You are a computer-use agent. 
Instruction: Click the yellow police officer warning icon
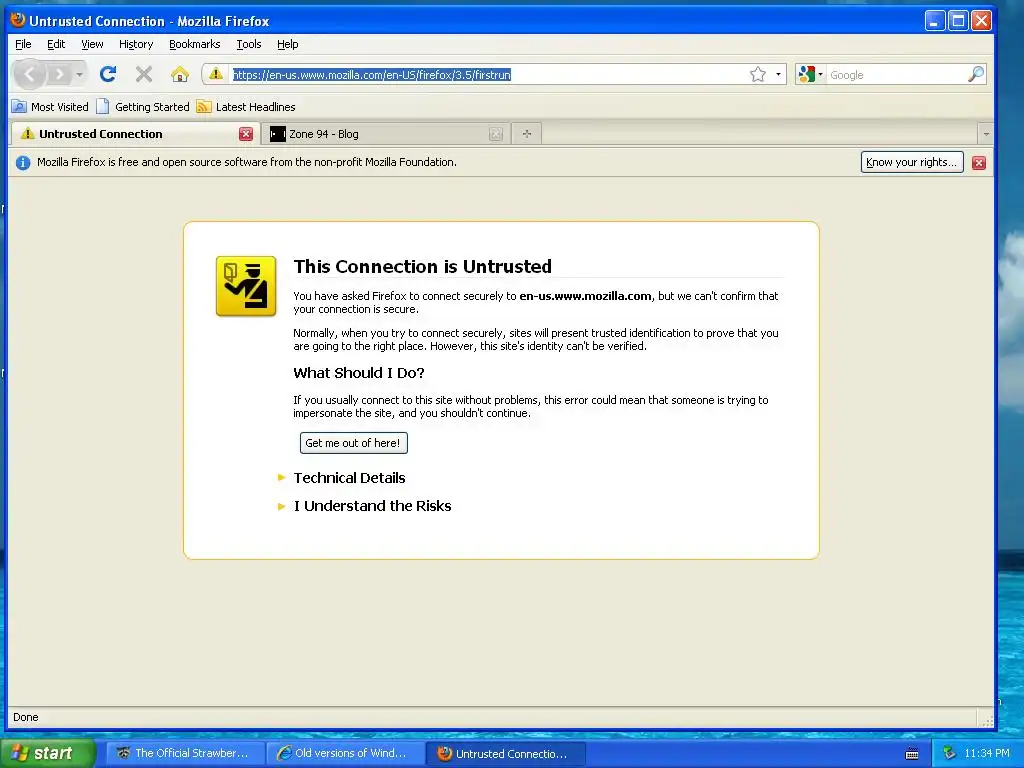246,286
